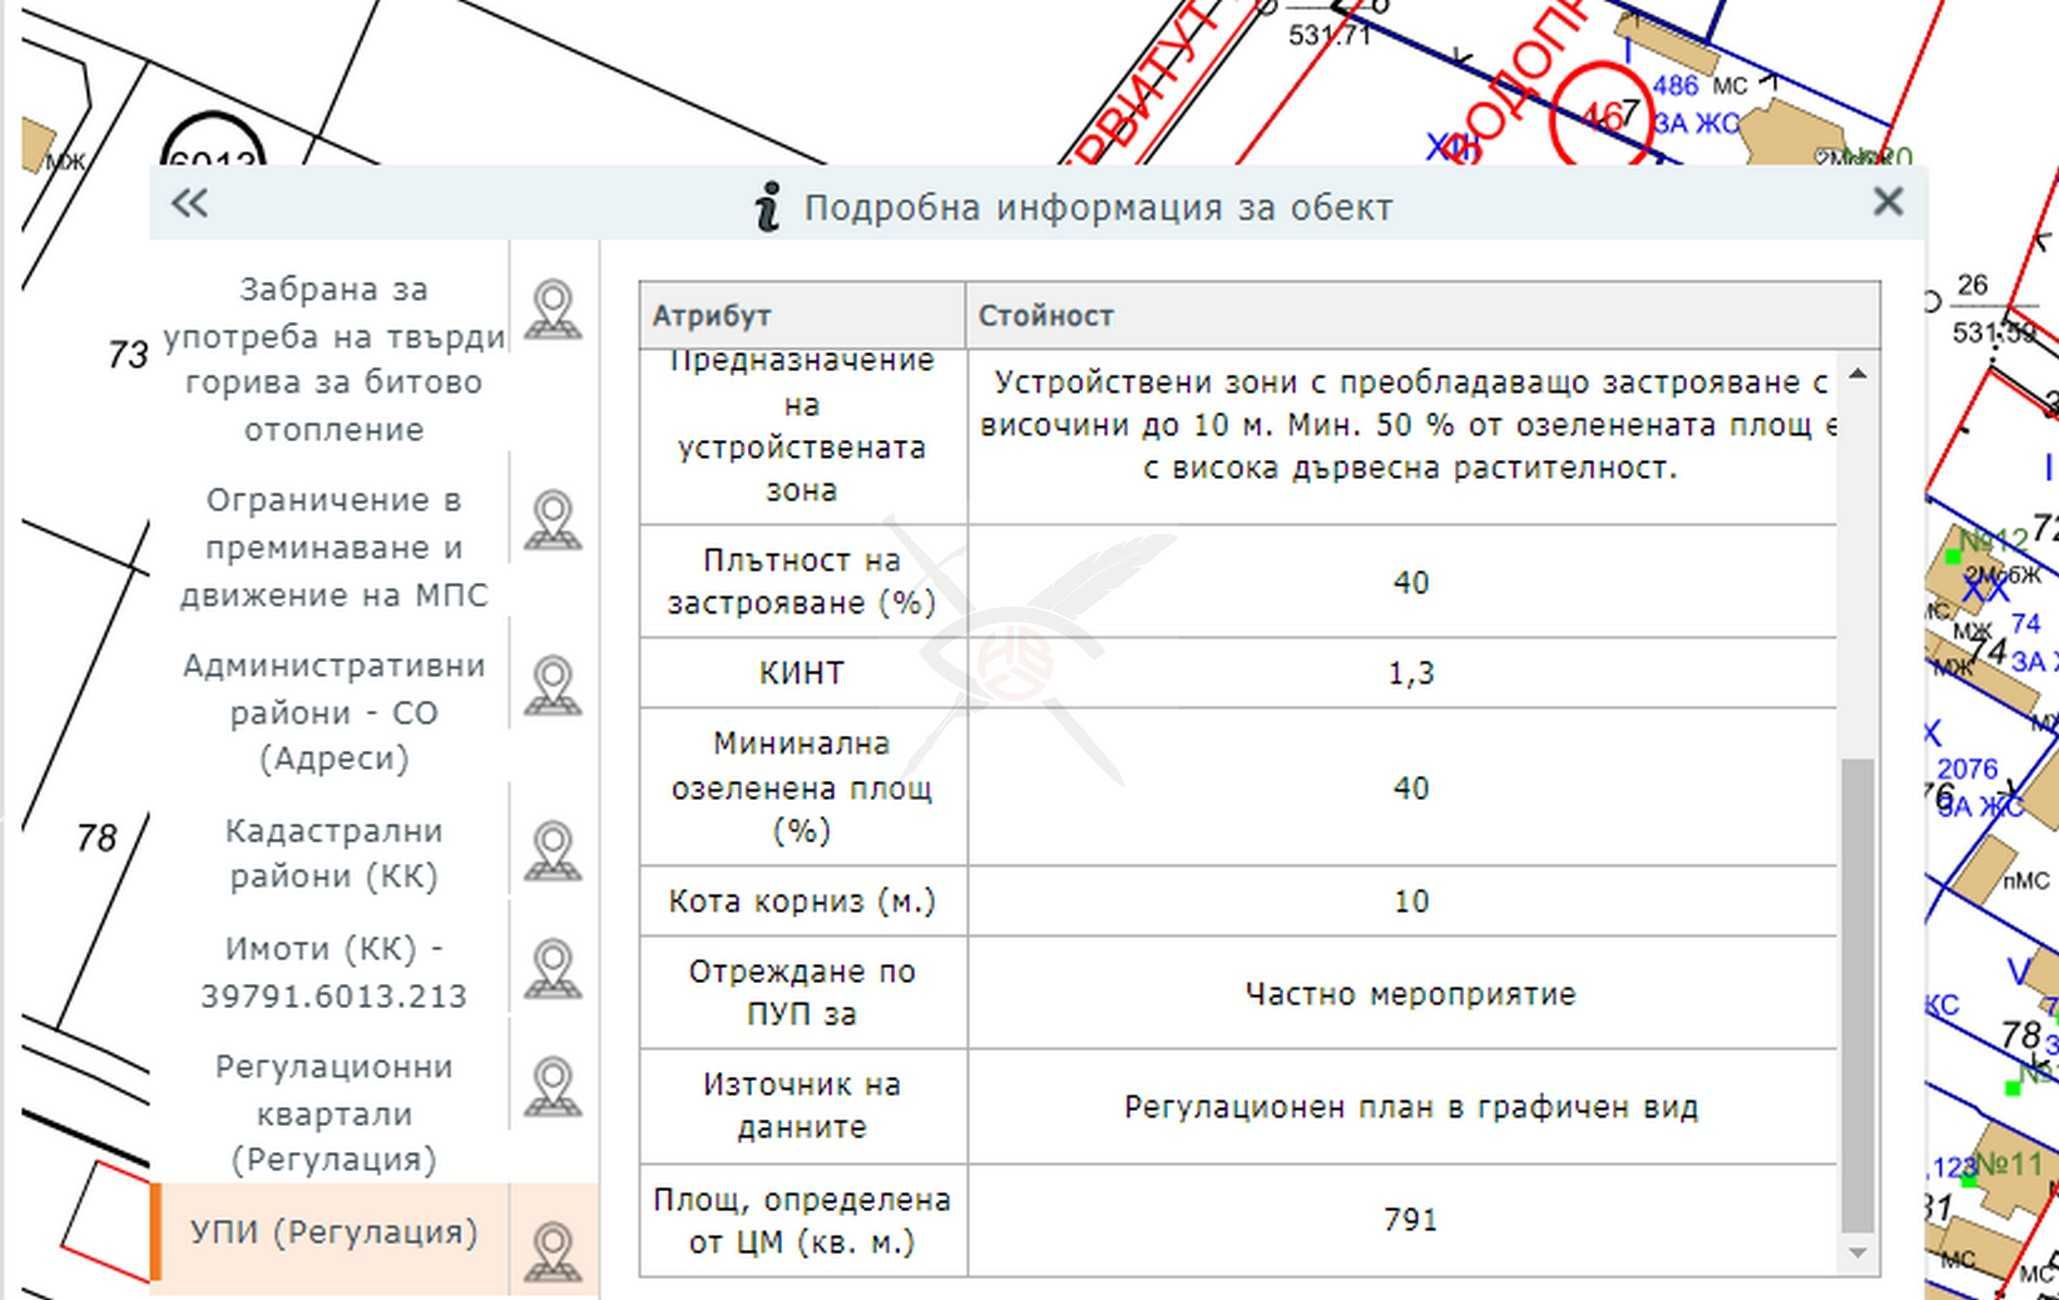Locate regulation quarters layer on map

tap(553, 1087)
